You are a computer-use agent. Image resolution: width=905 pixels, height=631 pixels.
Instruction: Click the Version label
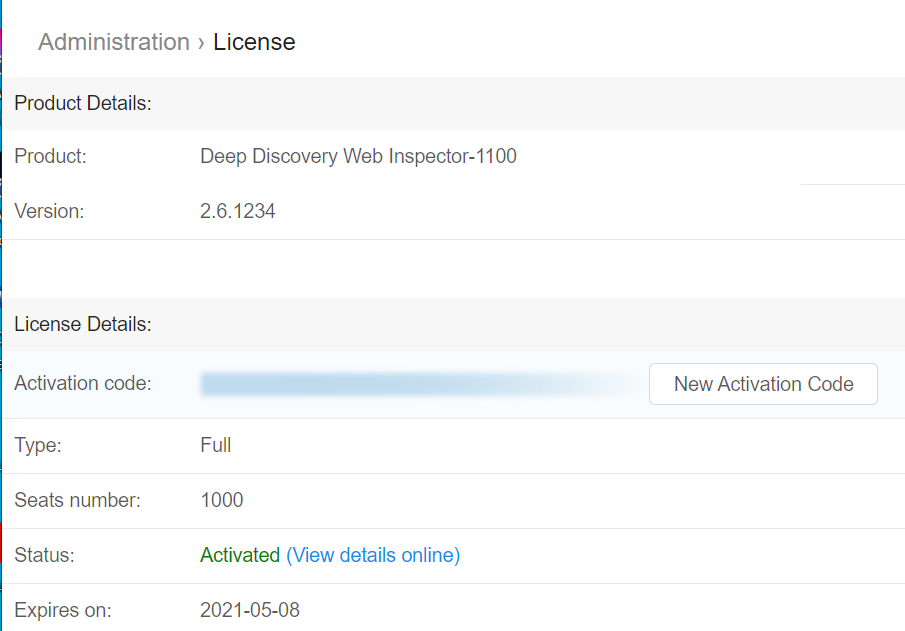click(49, 211)
